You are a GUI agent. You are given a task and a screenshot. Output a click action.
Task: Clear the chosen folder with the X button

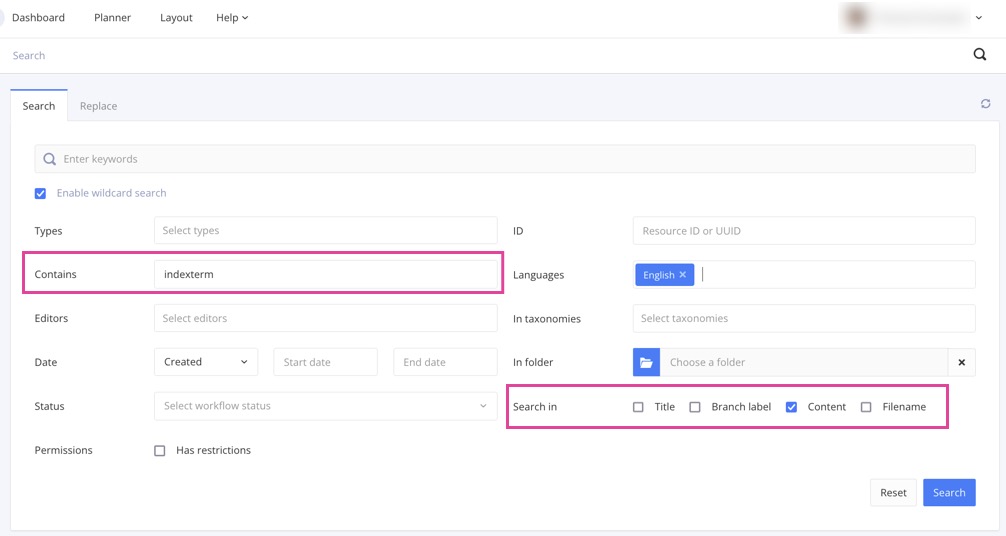(961, 362)
